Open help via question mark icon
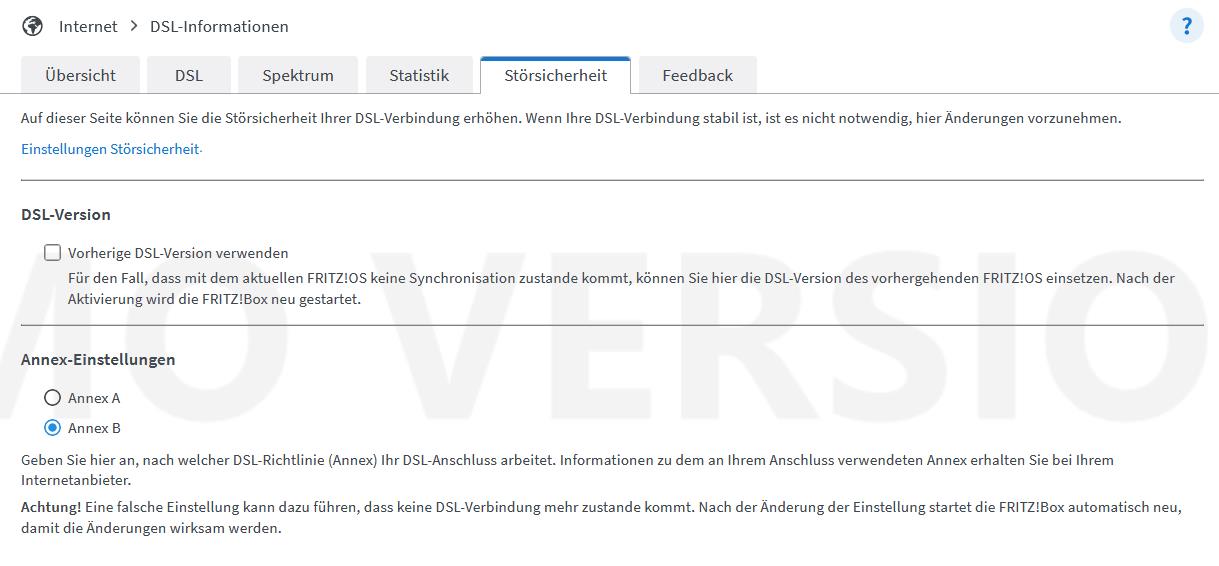 click(1186, 26)
